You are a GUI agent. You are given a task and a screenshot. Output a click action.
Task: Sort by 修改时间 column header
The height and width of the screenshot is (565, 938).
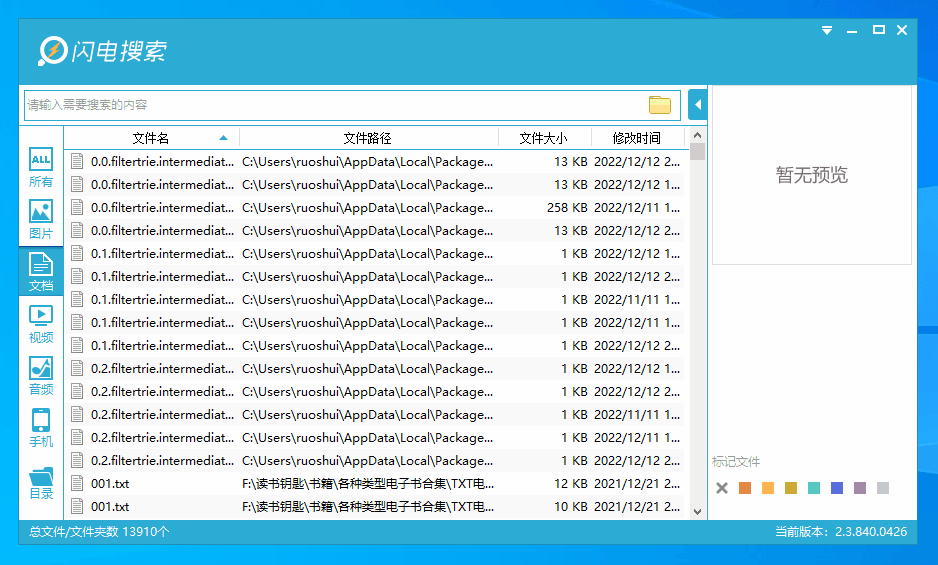(637, 138)
